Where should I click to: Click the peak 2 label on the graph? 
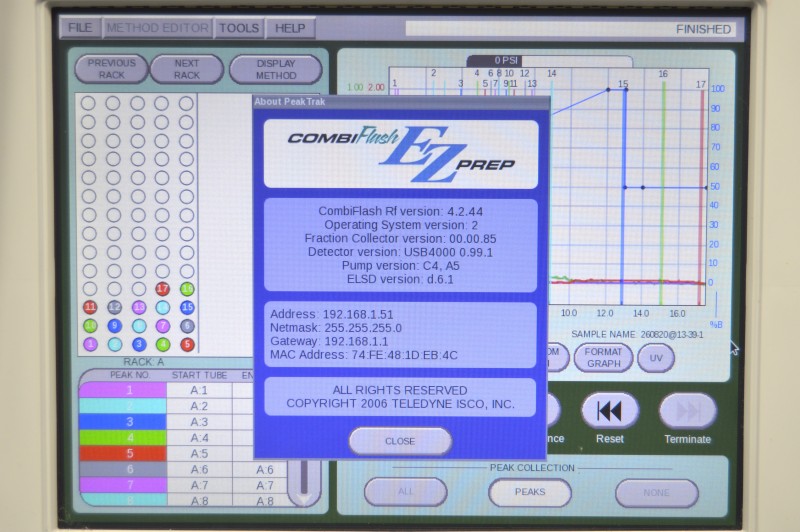(433, 73)
